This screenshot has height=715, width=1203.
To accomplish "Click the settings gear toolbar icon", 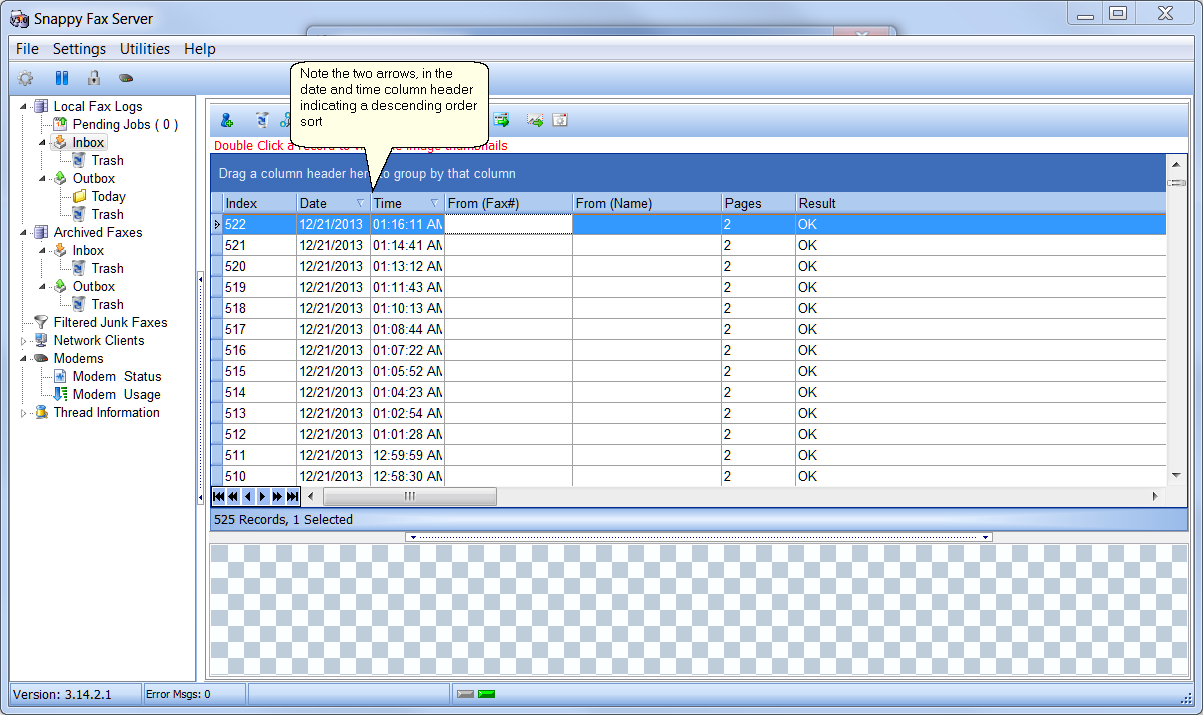I will point(26,78).
